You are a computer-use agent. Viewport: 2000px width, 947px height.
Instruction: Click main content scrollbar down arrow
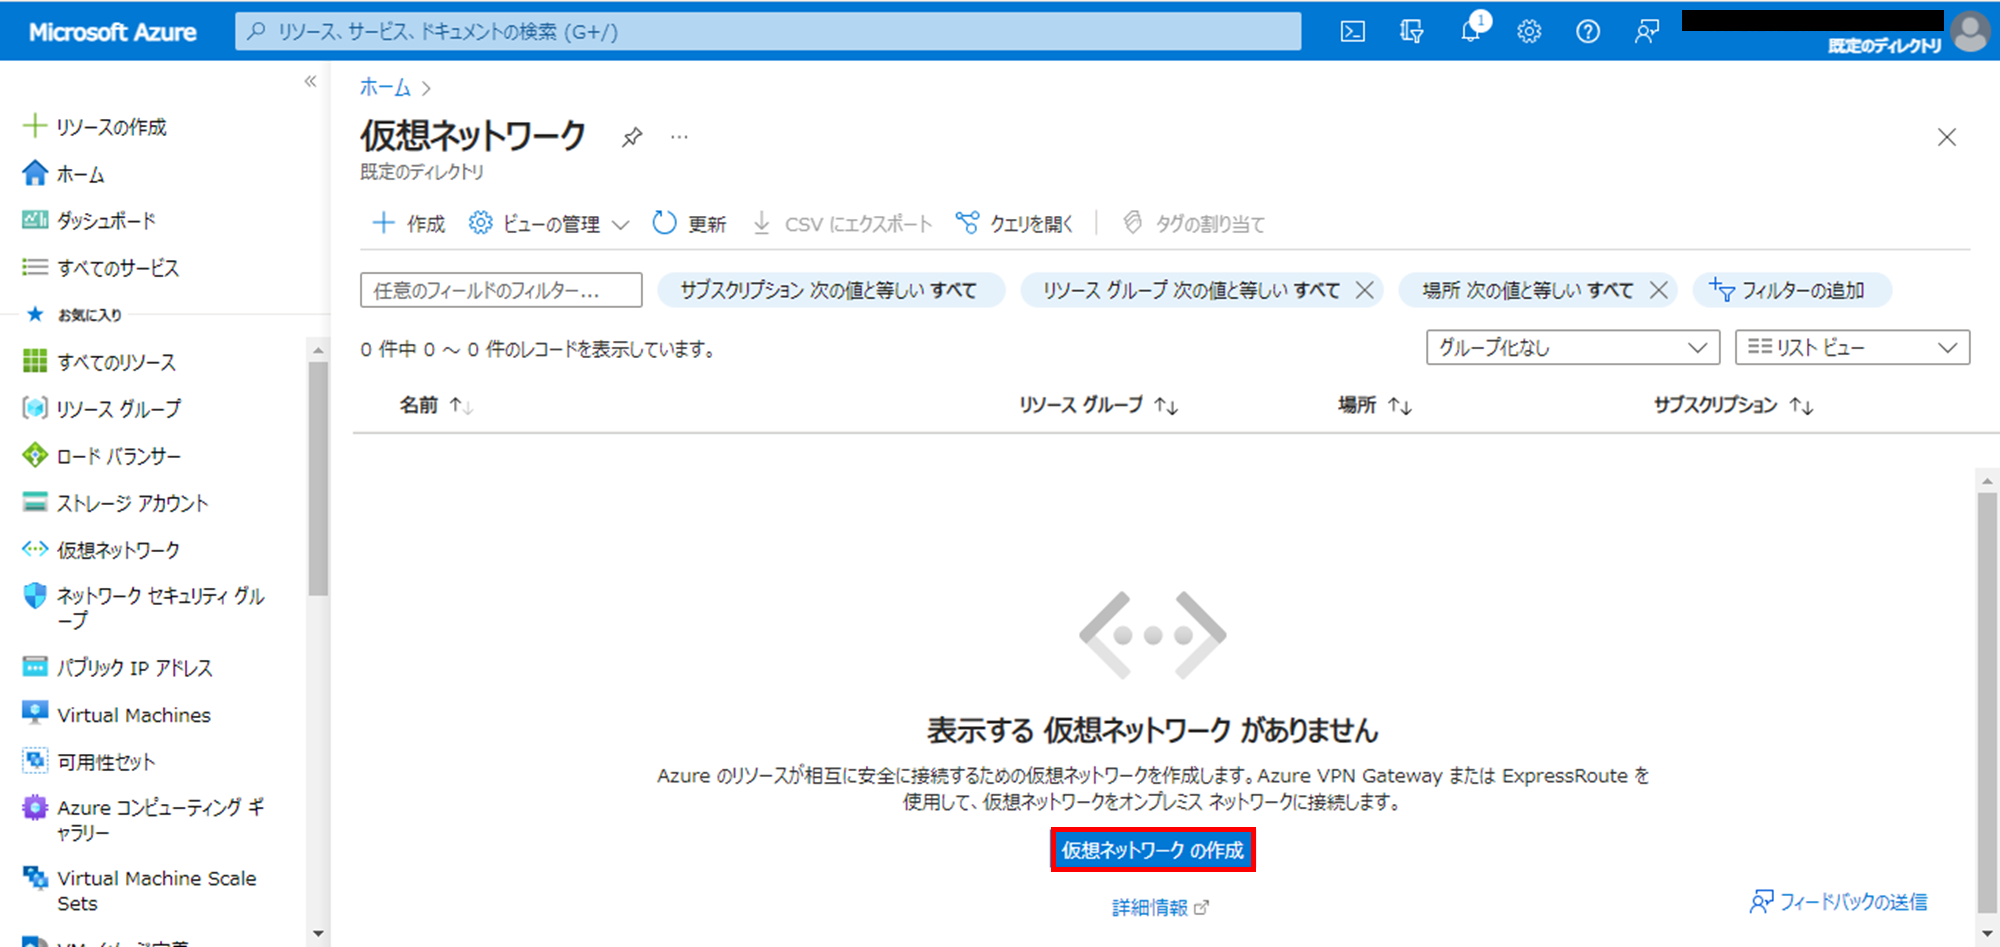1987,932
